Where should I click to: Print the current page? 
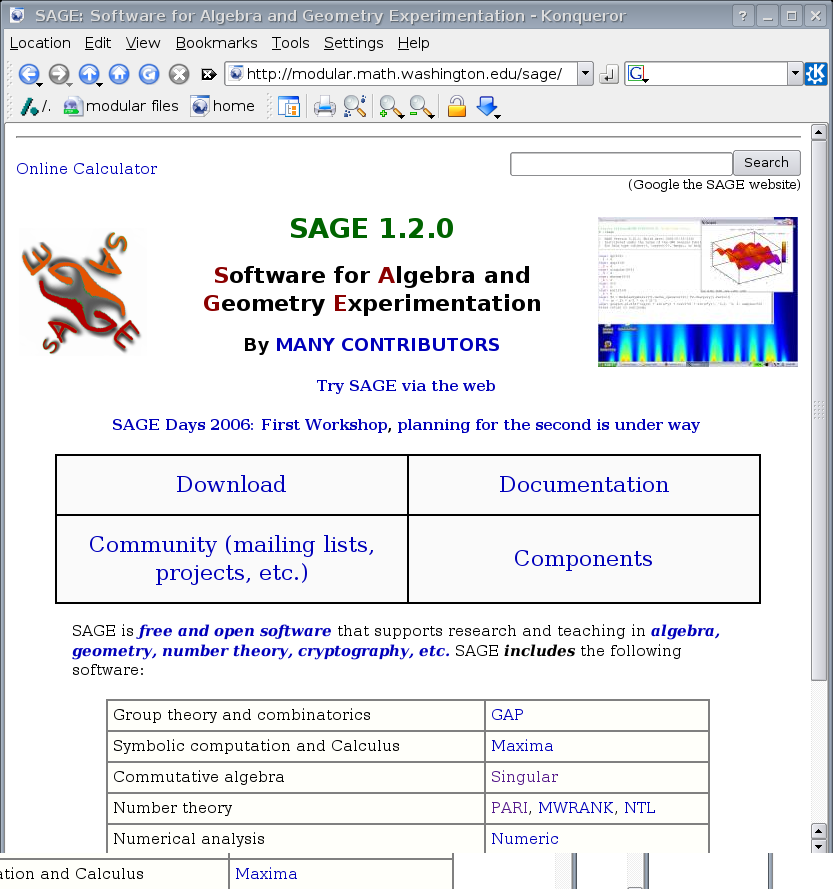coord(324,107)
